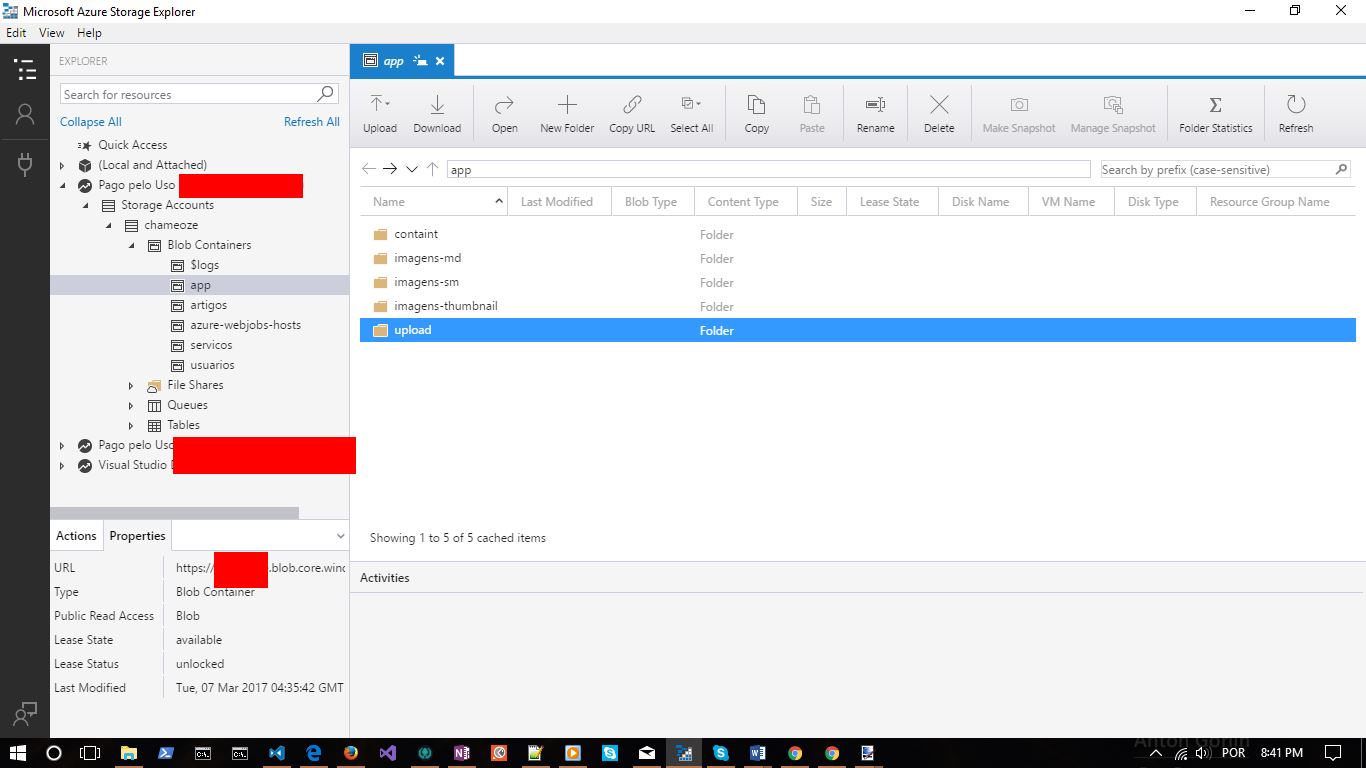Click the app path address field
Image resolution: width=1366 pixels, height=768 pixels.
(768, 169)
